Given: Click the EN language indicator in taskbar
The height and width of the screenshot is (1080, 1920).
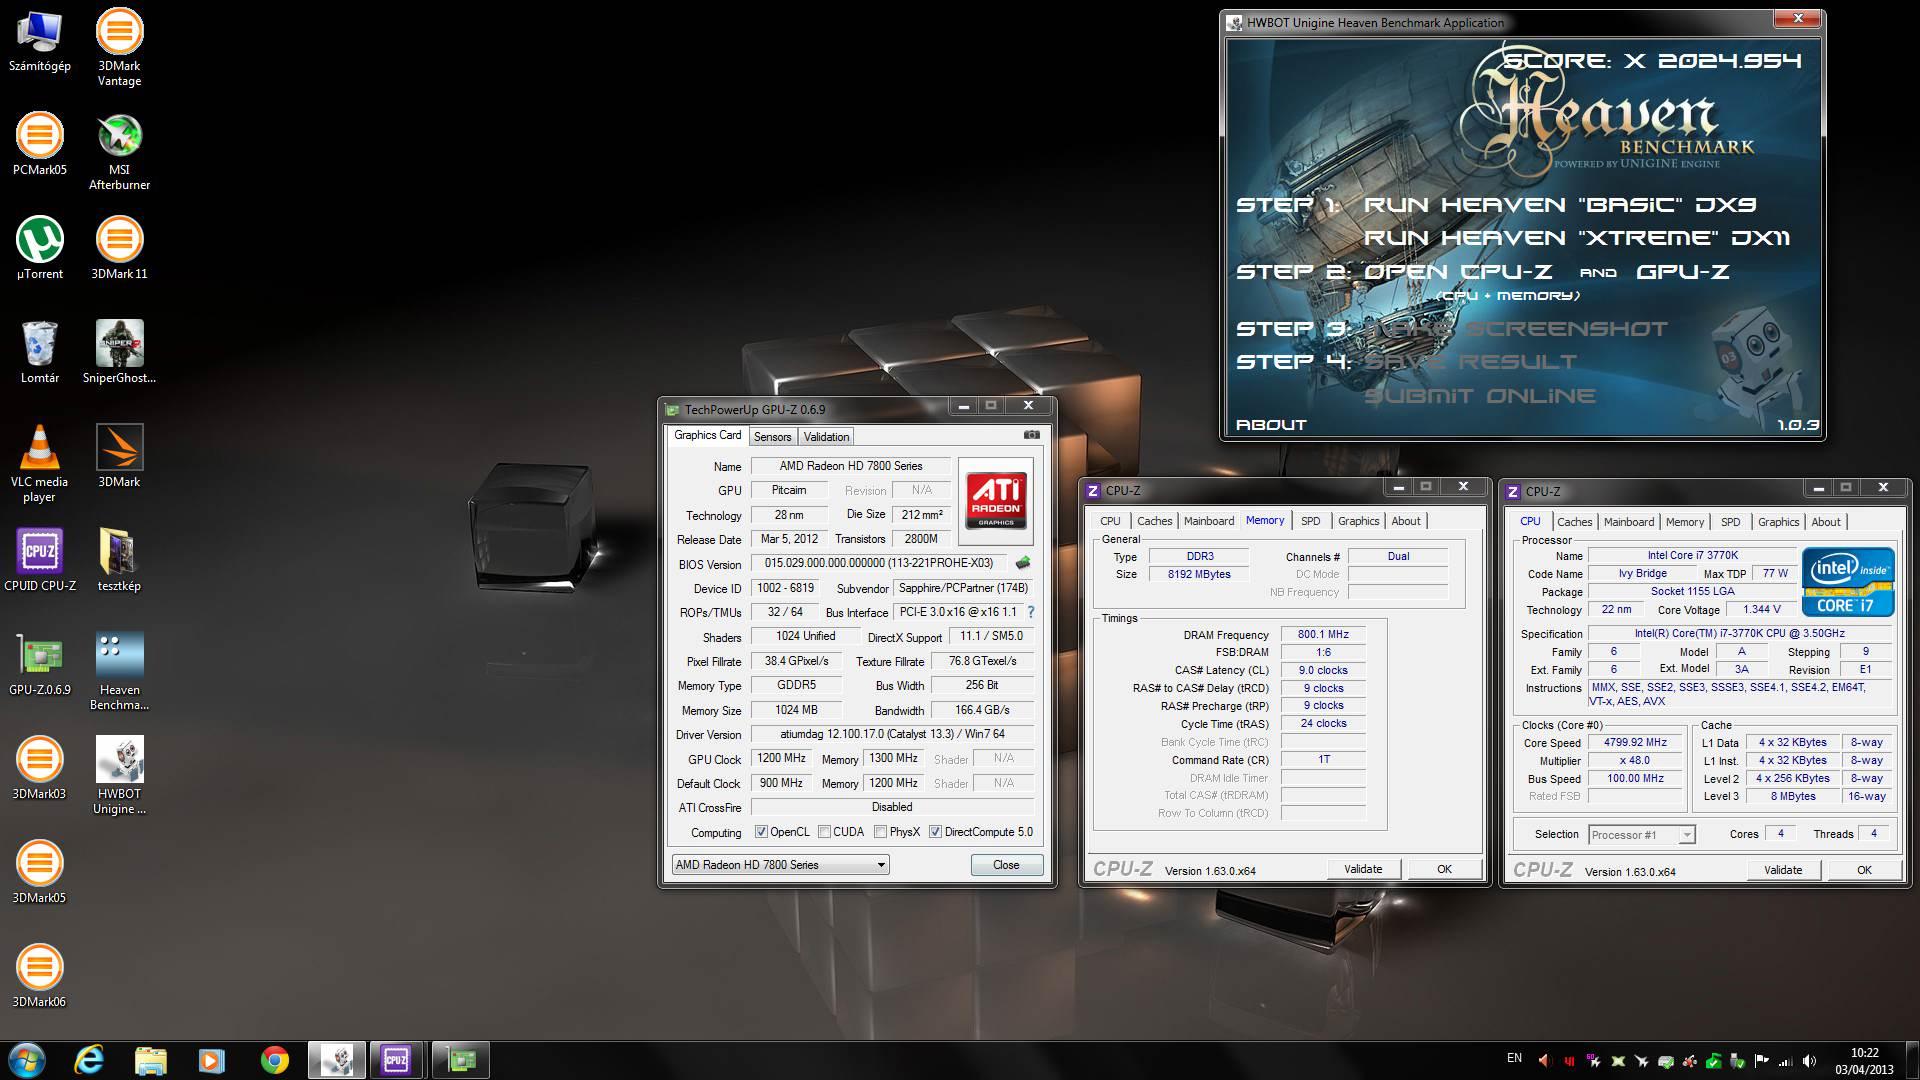Looking at the screenshot, I should pyautogui.click(x=1514, y=1058).
